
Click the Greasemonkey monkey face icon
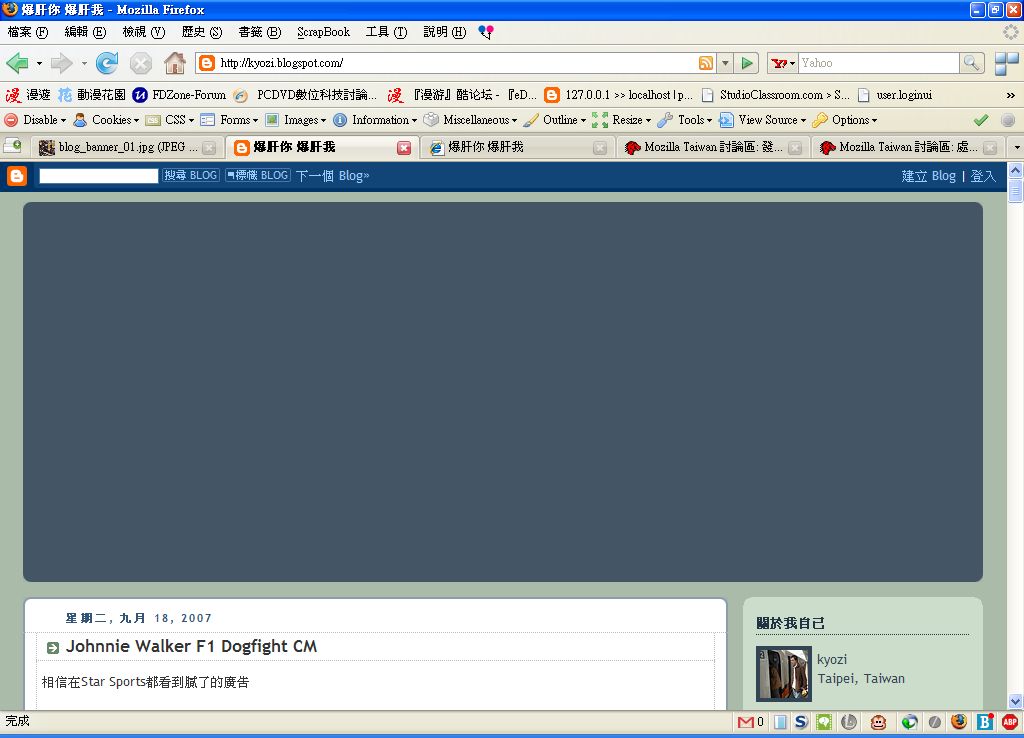pos(878,722)
